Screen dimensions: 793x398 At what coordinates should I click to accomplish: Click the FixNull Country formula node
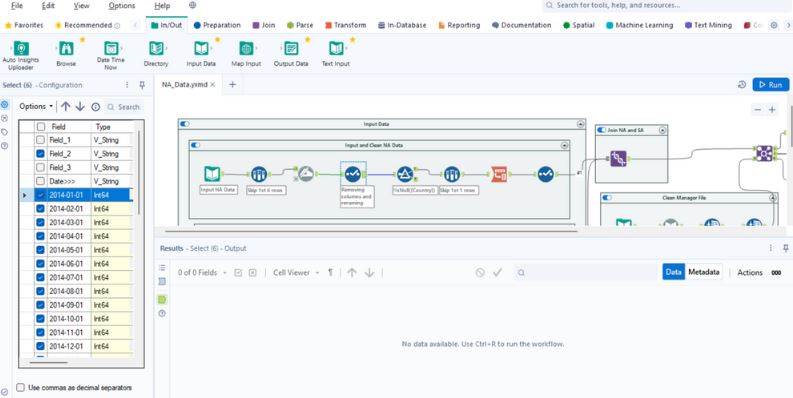pos(405,174)
